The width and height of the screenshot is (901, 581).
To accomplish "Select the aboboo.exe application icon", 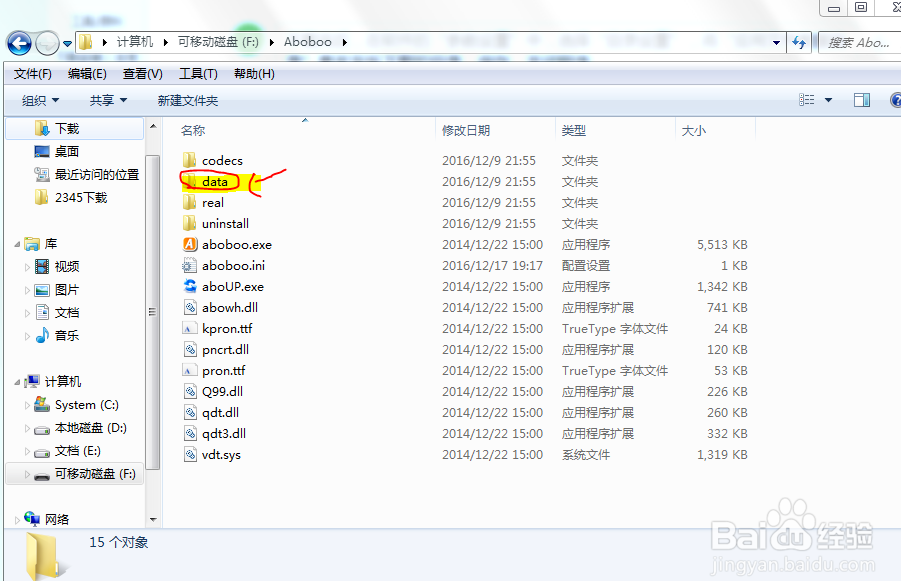I will (190, 244).
